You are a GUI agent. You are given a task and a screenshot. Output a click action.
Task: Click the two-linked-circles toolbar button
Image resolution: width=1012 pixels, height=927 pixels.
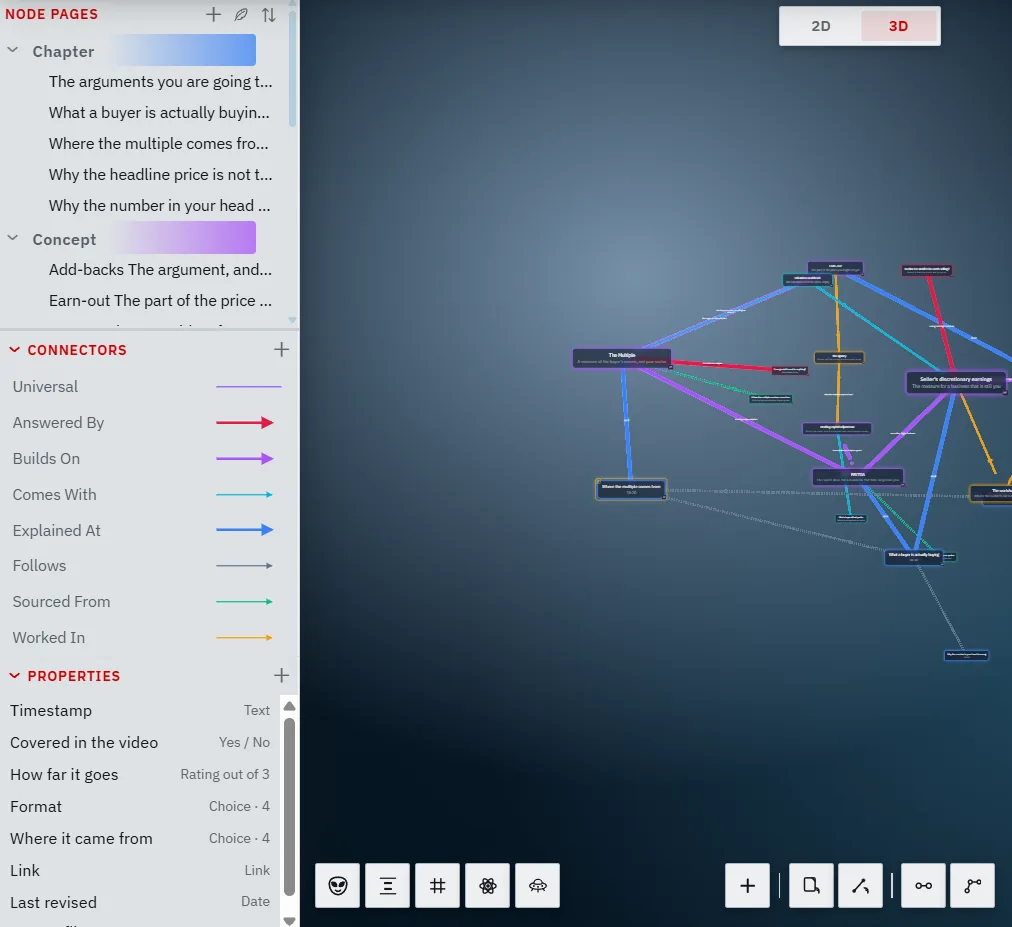point(924,886)
